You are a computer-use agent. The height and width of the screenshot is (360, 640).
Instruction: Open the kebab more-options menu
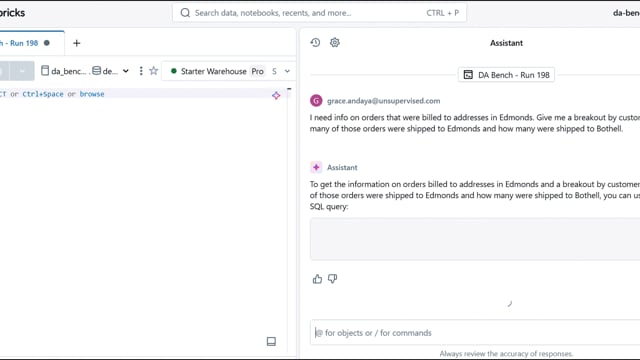(x=141, y=71)
